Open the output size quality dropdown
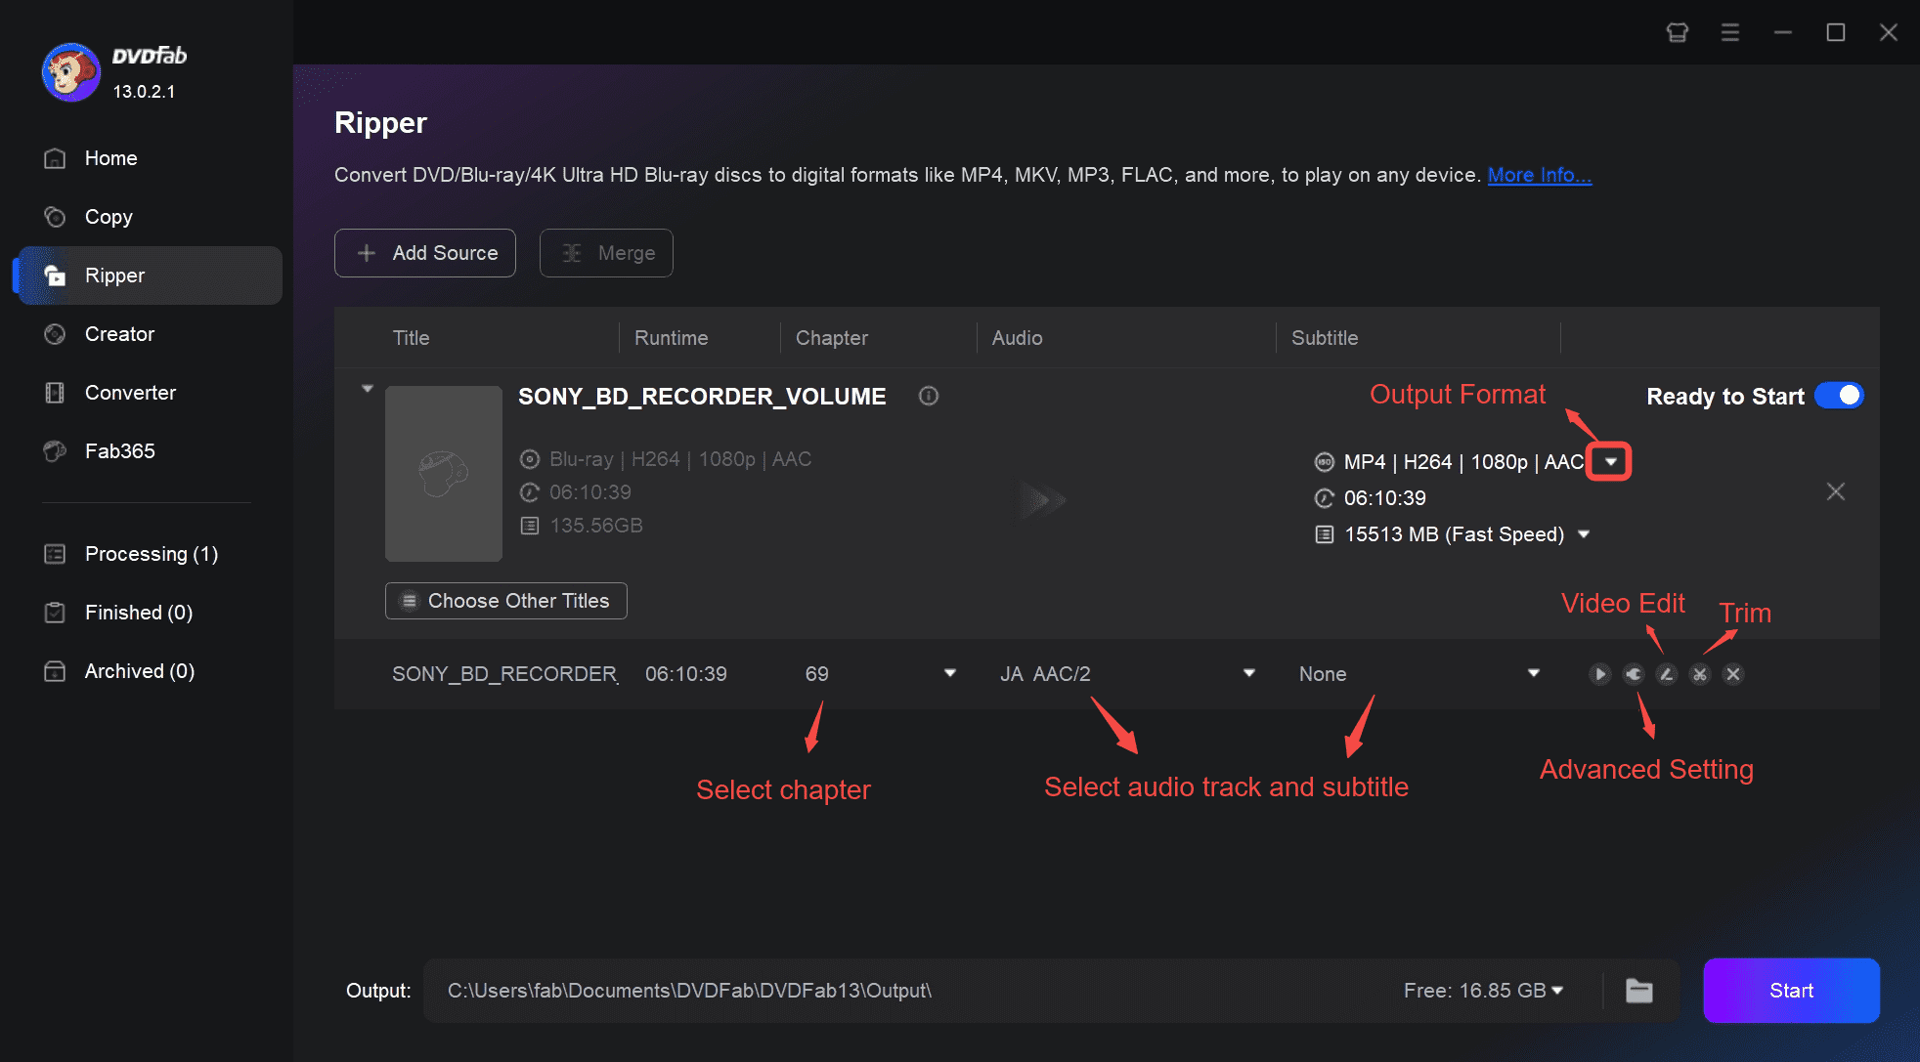Image resolution: width=1920 pixels, height=1062 pixels. 1584,535
